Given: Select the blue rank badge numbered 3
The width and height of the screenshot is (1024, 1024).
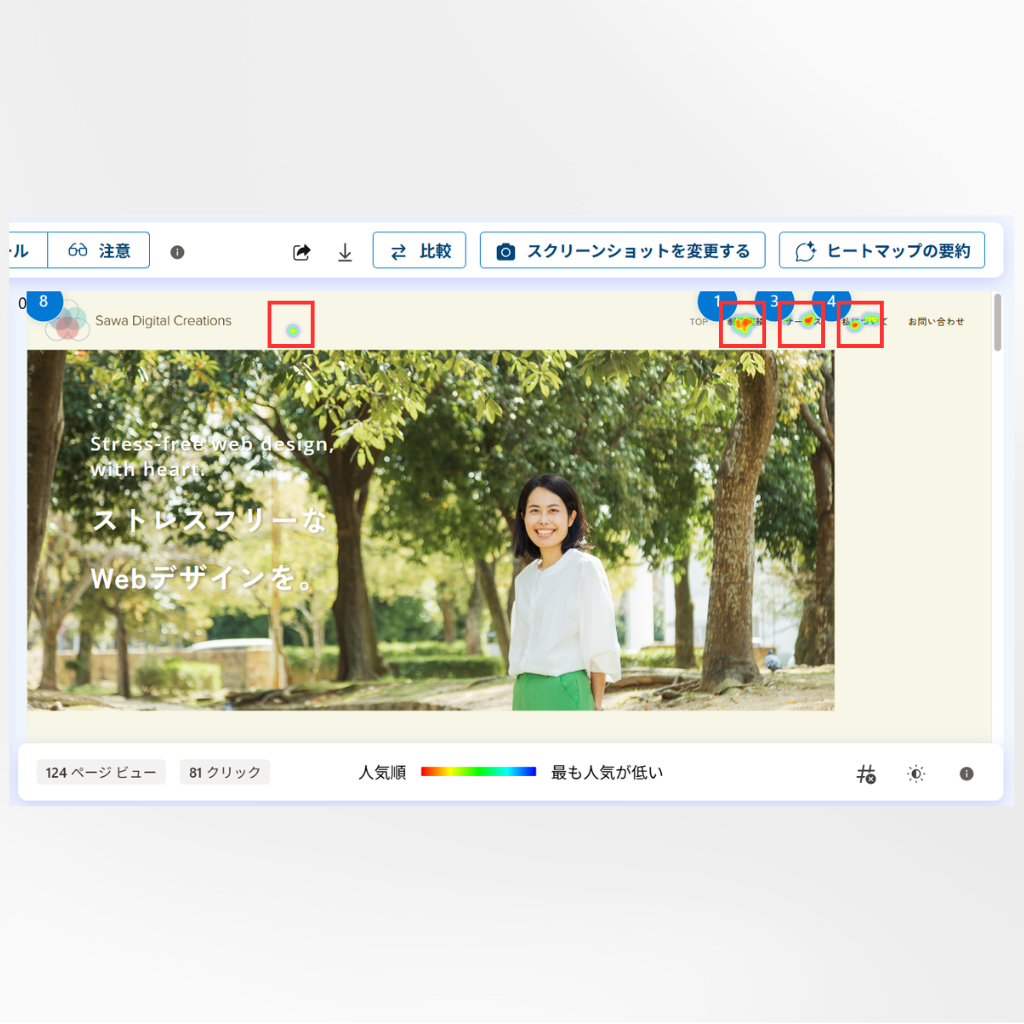Looking at the screenshot, I should pos(774,301).
